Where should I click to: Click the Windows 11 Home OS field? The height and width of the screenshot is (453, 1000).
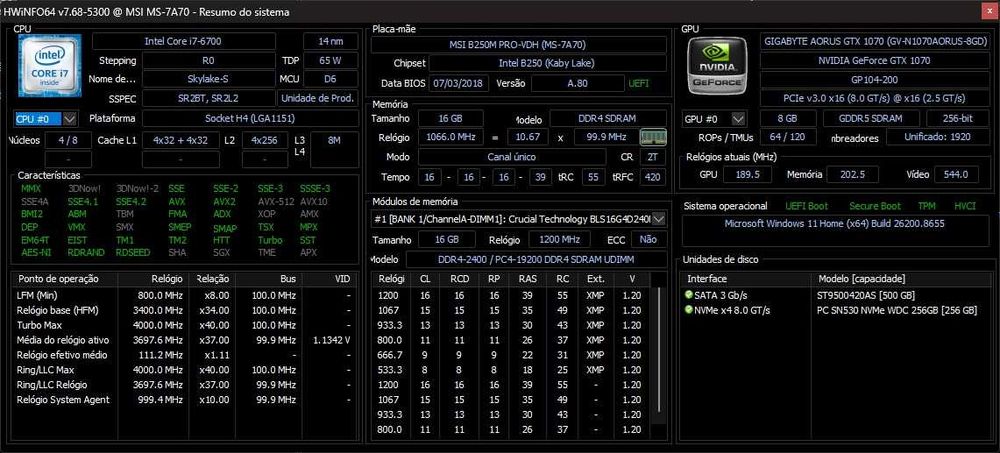tap(834, 224)
